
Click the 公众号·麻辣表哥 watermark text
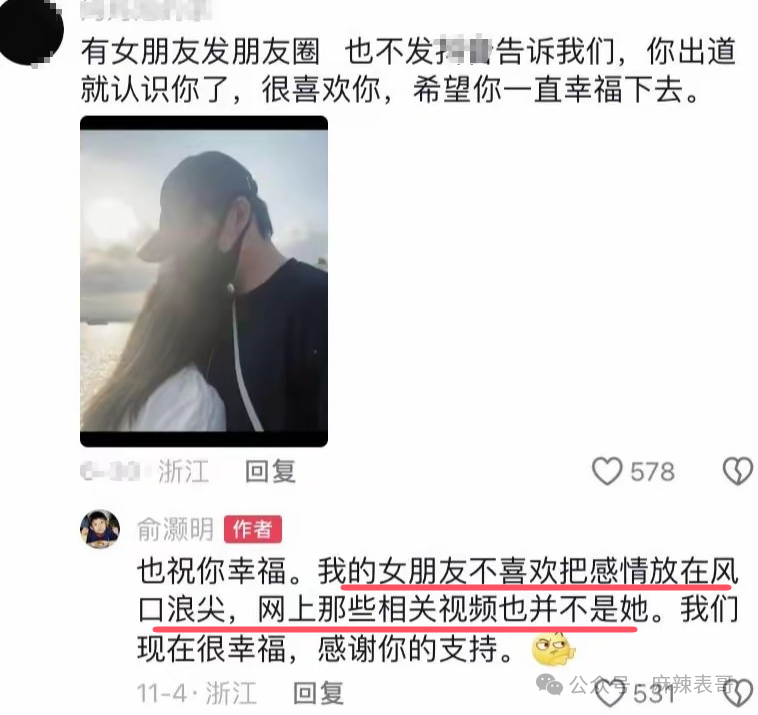651,684
